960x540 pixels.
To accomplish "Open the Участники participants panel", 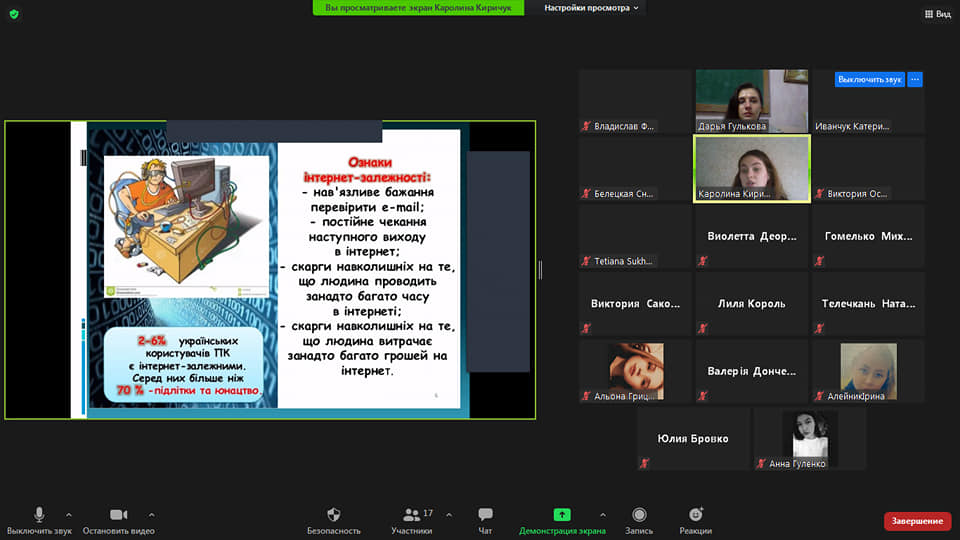I will [410, 515].
